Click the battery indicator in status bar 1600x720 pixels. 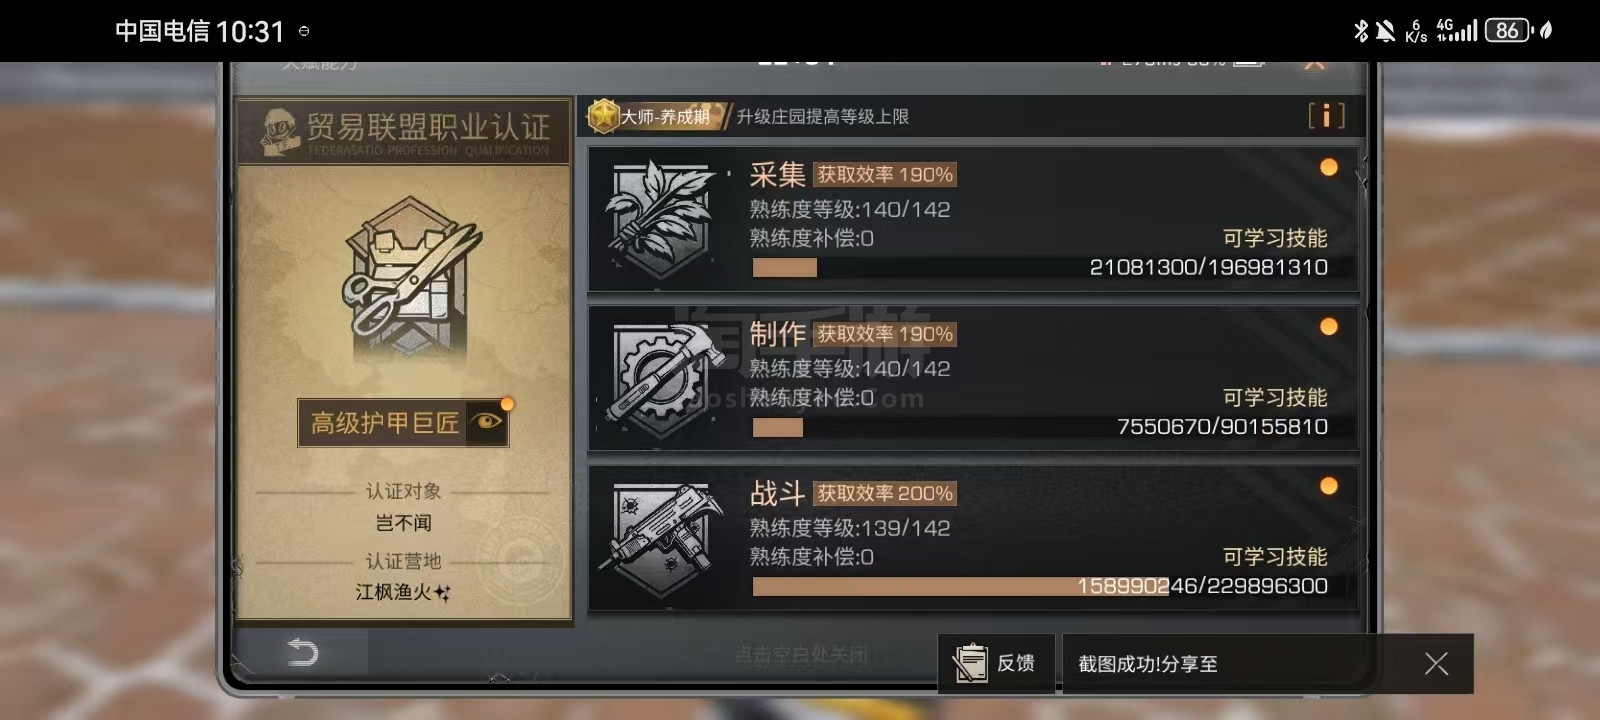[1508, 30]
